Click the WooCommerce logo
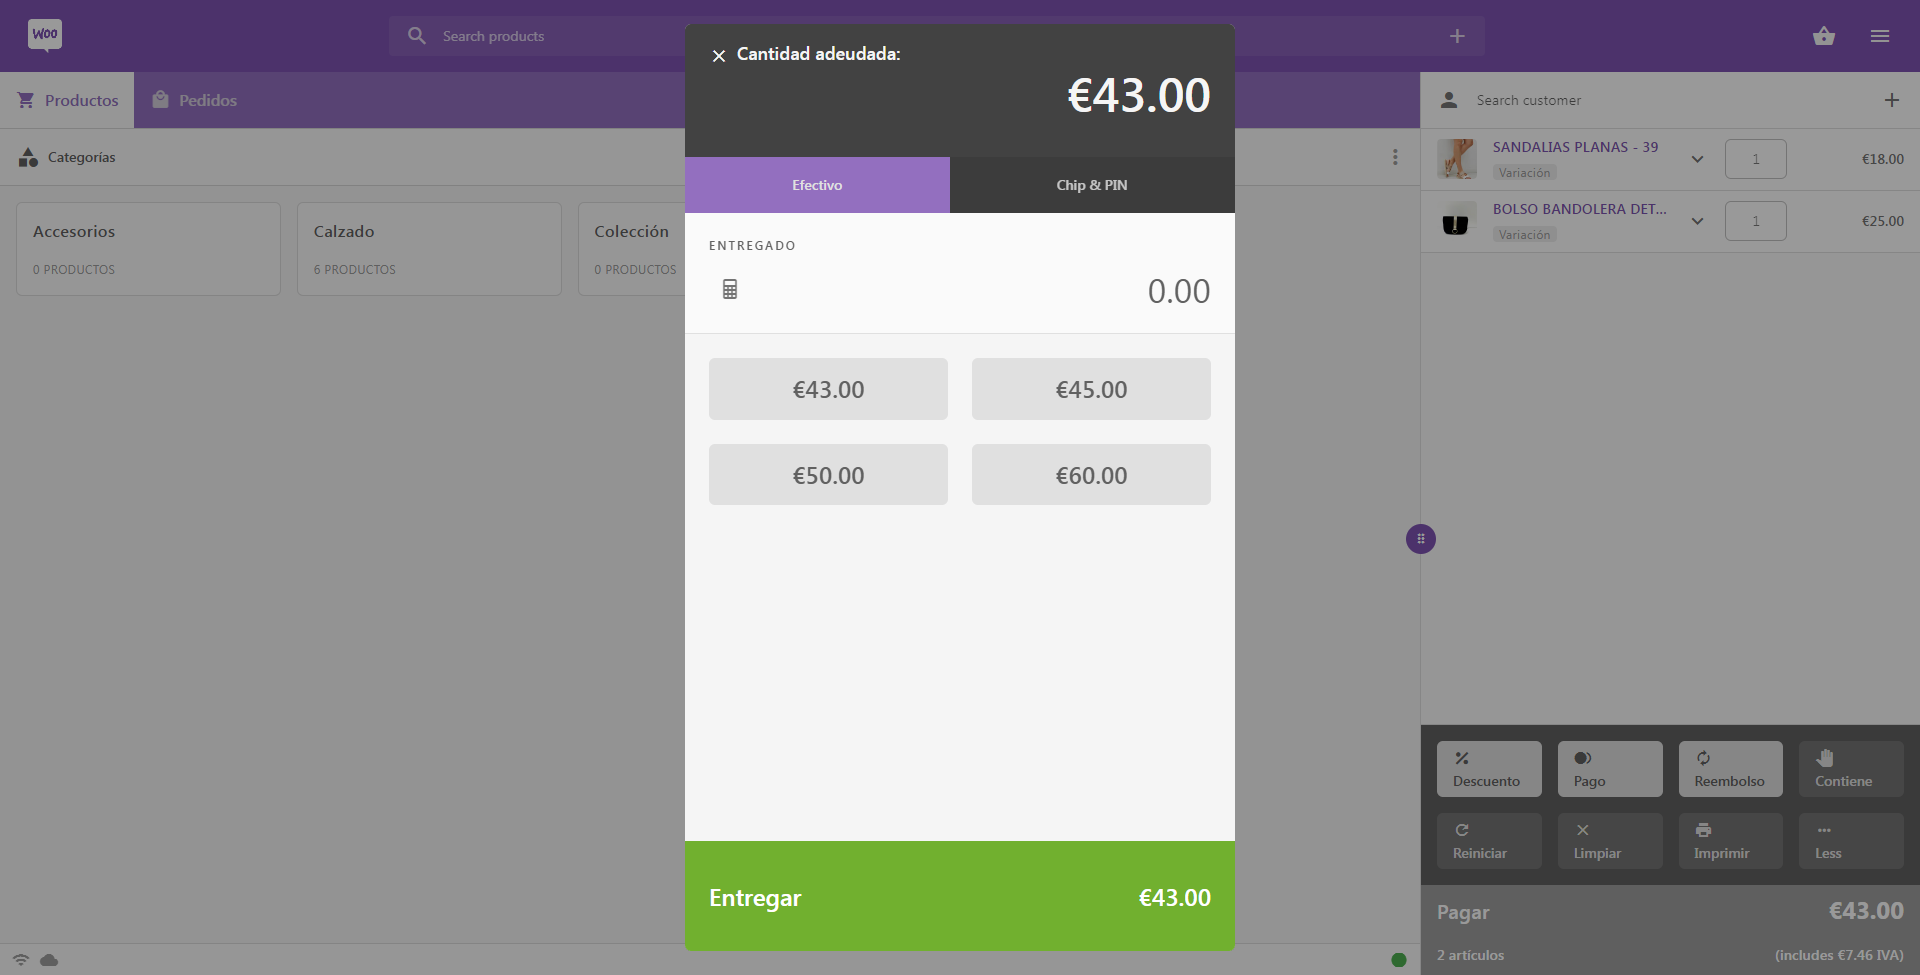The width and height of the screenshot is (1920, 975). click(x=45, y=35)
